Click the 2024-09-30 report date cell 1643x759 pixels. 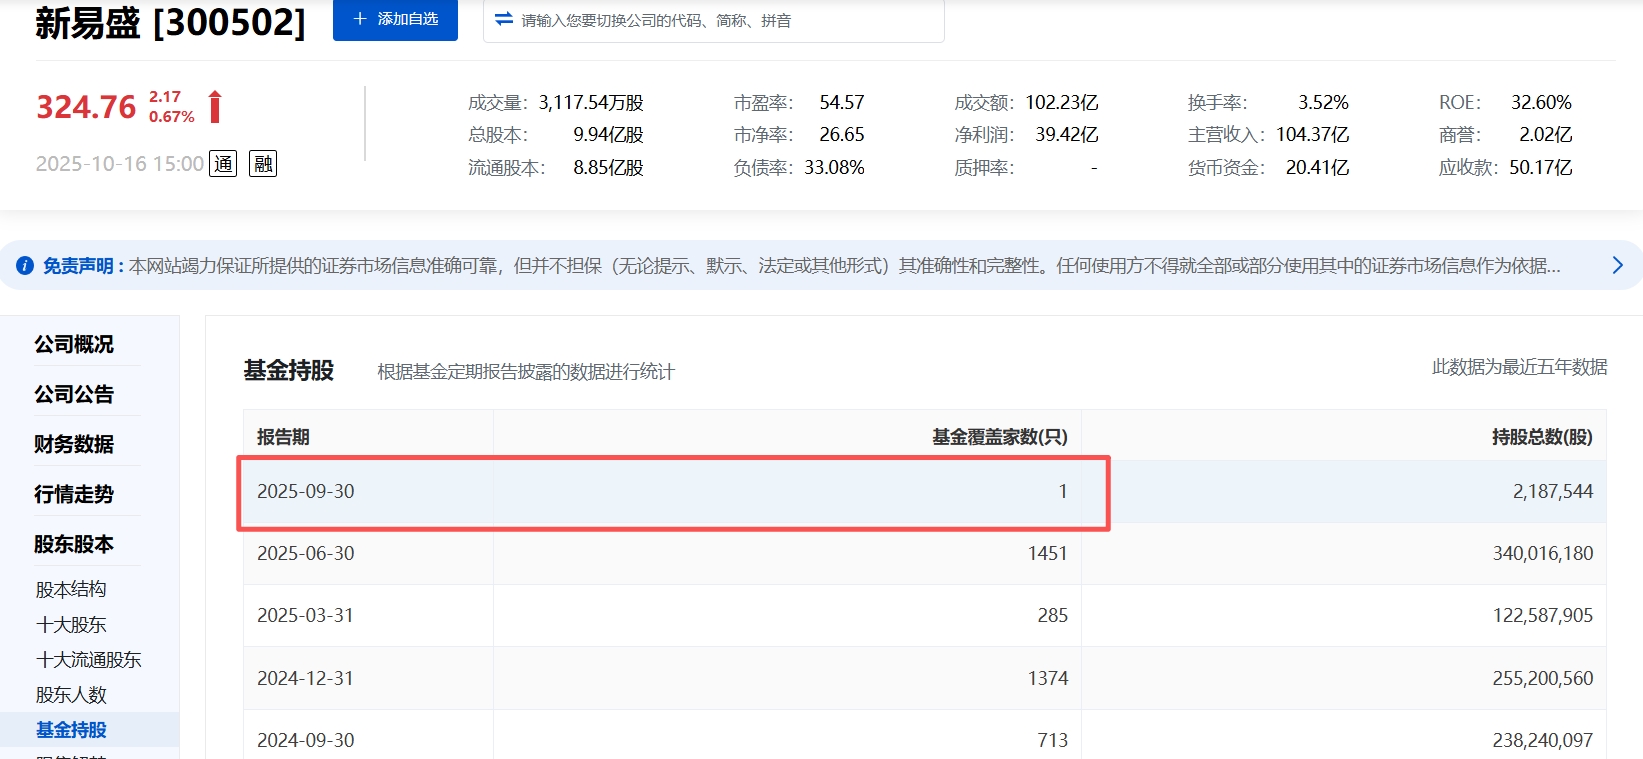[x=306, y=740]
